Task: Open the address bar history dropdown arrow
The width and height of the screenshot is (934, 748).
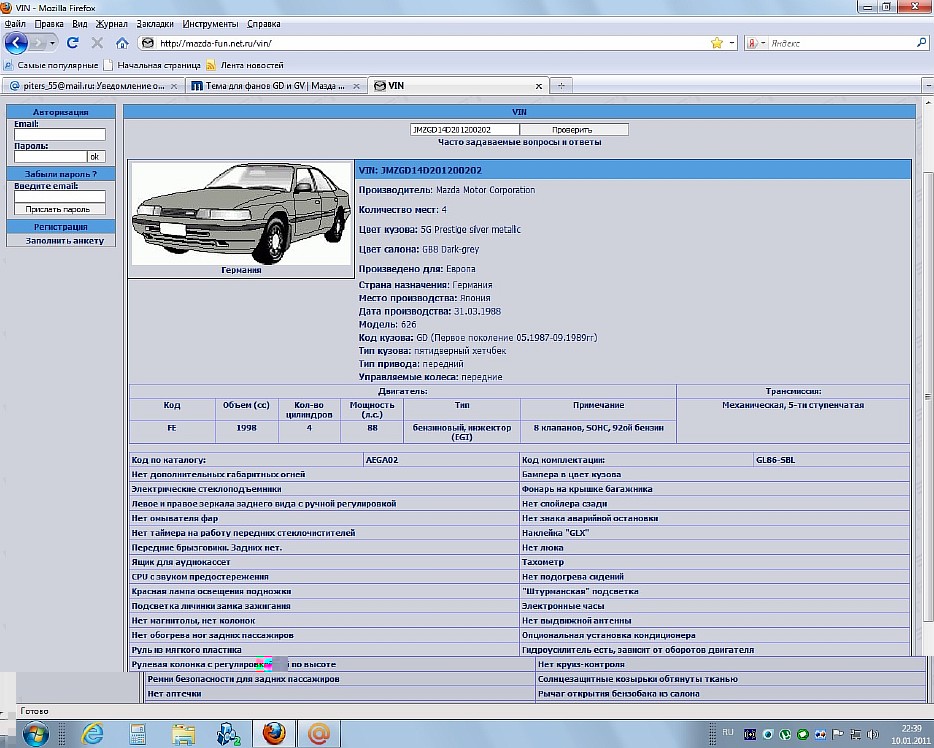Action: click(x=732, y=43)
